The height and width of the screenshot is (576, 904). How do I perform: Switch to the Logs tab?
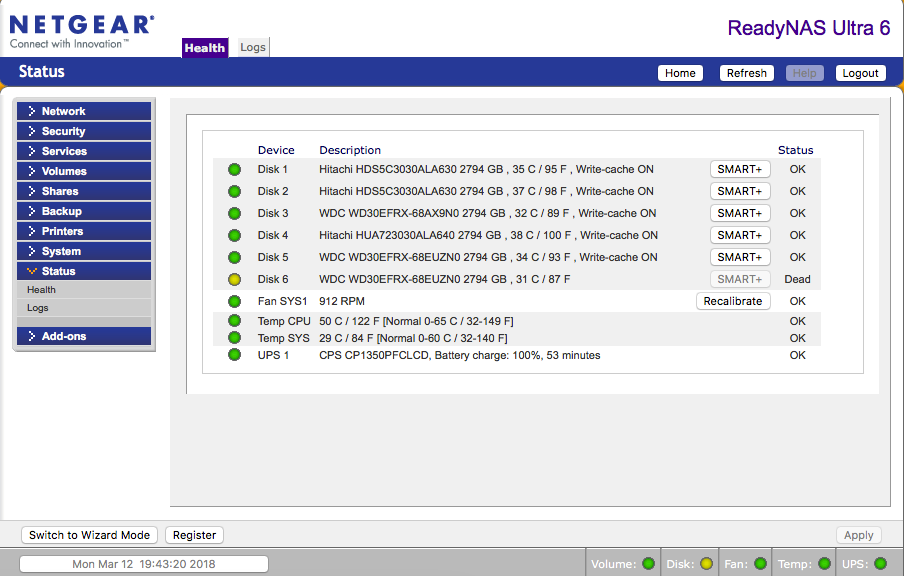253,47
